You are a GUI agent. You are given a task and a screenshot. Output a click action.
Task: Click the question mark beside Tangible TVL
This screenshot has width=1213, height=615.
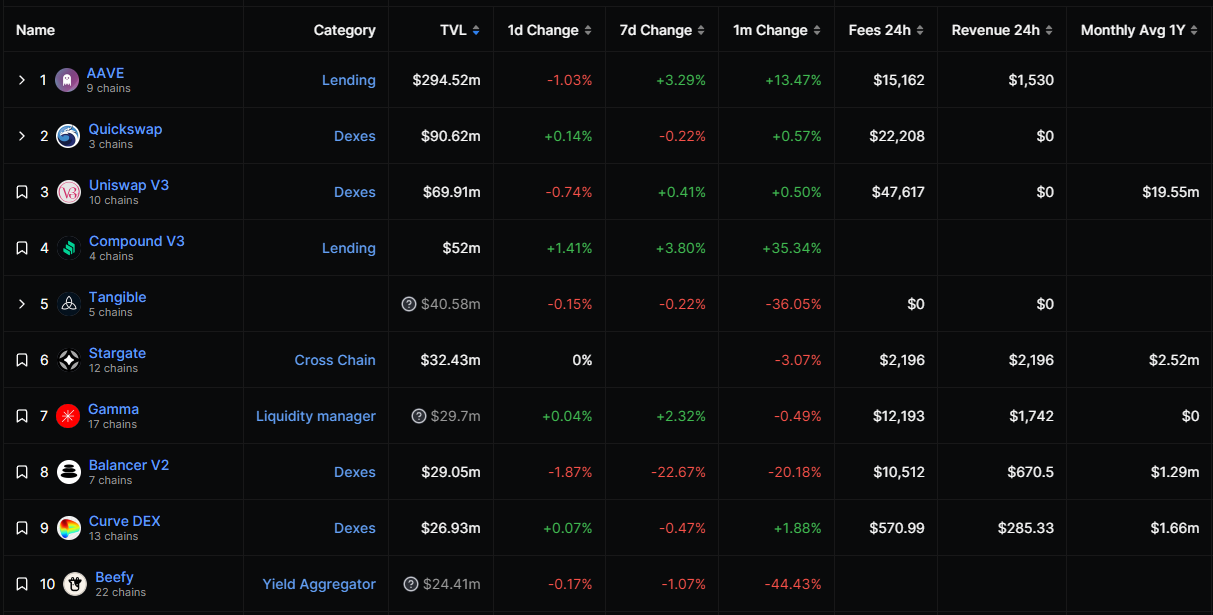tap(408, 304)
